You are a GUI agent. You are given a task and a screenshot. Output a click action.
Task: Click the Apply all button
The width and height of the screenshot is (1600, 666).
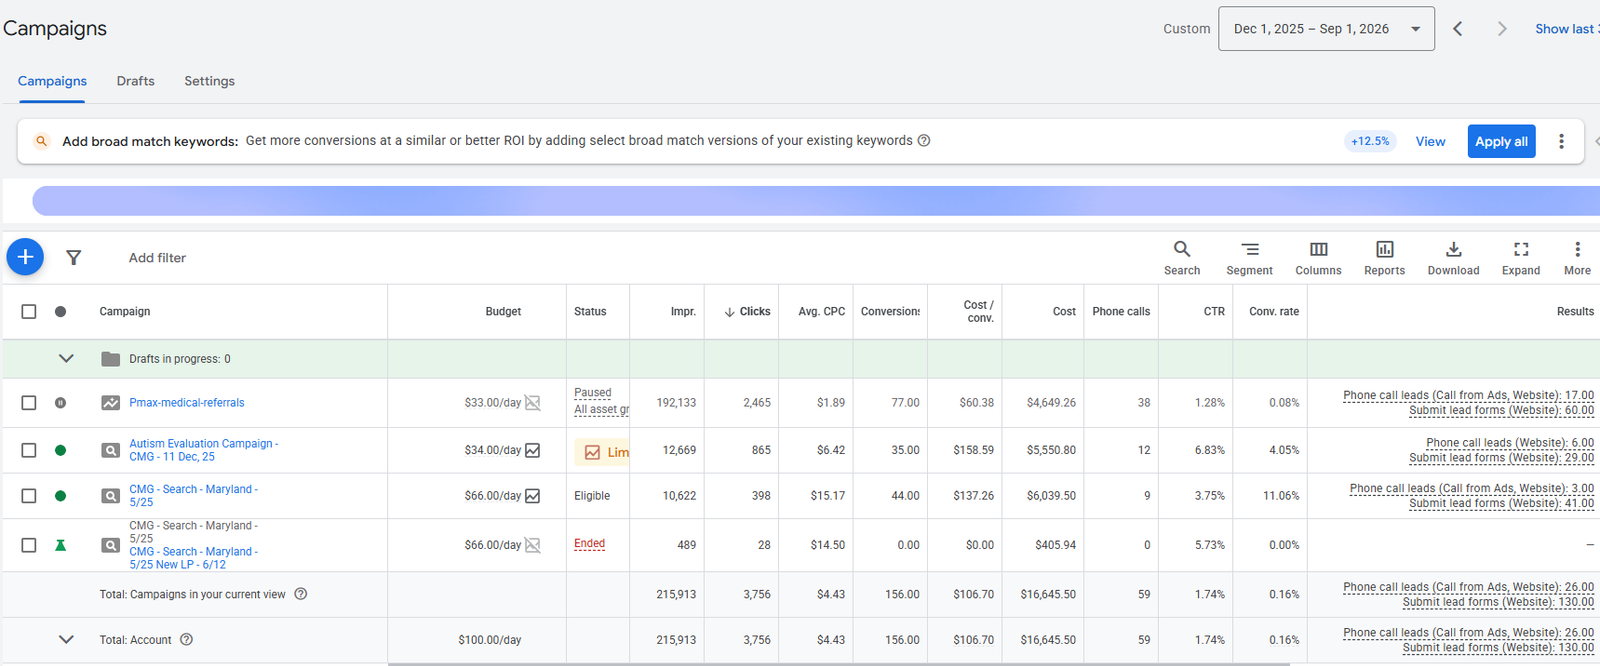[x=1501, y=141]
